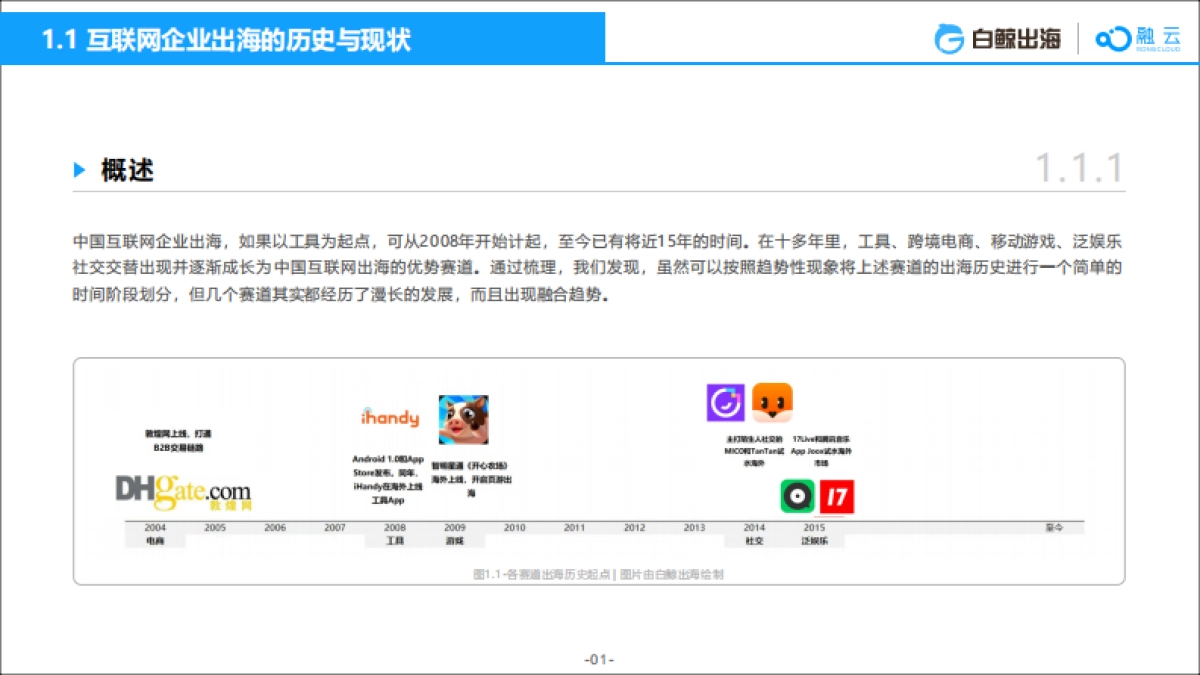Click the -01- page number at bottom
1200x675 pixels.
[600, 658]
